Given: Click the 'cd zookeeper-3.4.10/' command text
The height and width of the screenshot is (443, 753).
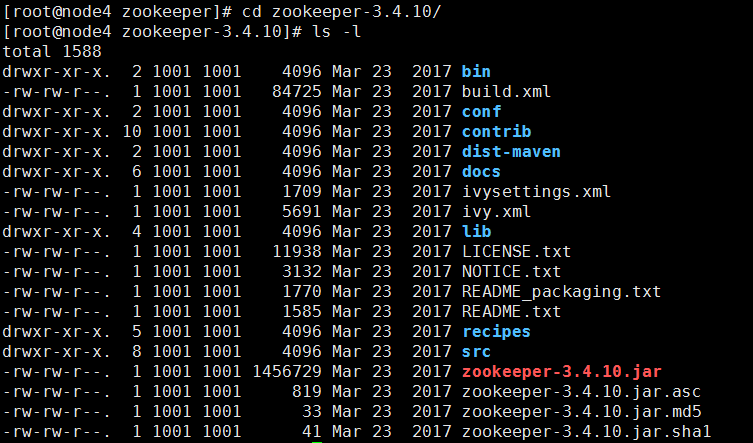Looking at the screenshot, I should tap(341, 12).
